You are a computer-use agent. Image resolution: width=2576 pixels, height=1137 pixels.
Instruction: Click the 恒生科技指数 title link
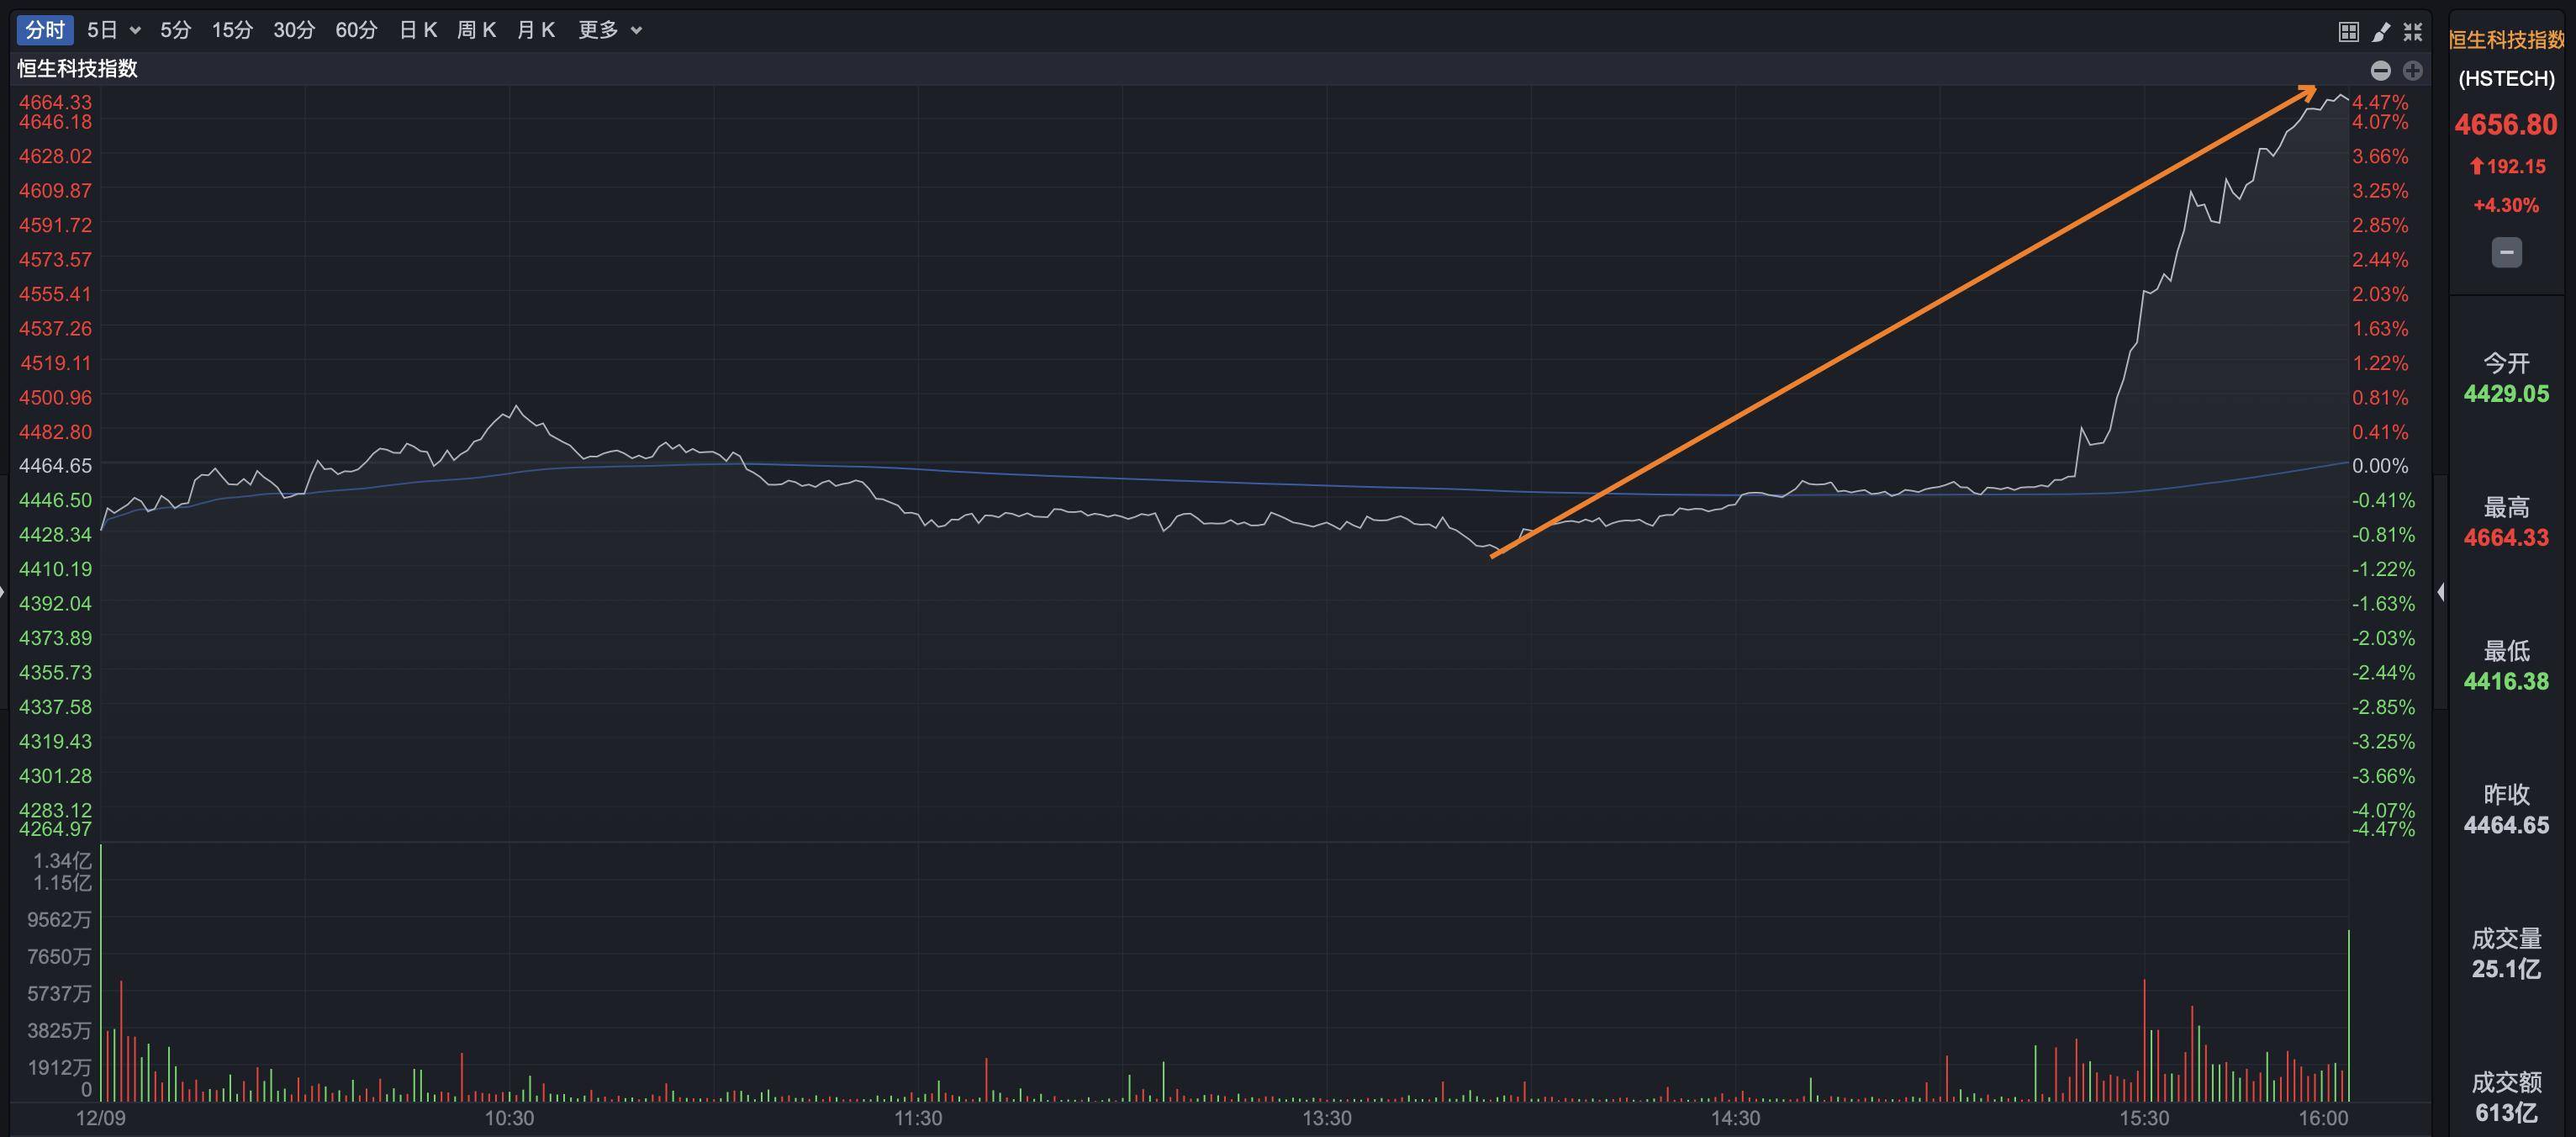click(77, 70)
